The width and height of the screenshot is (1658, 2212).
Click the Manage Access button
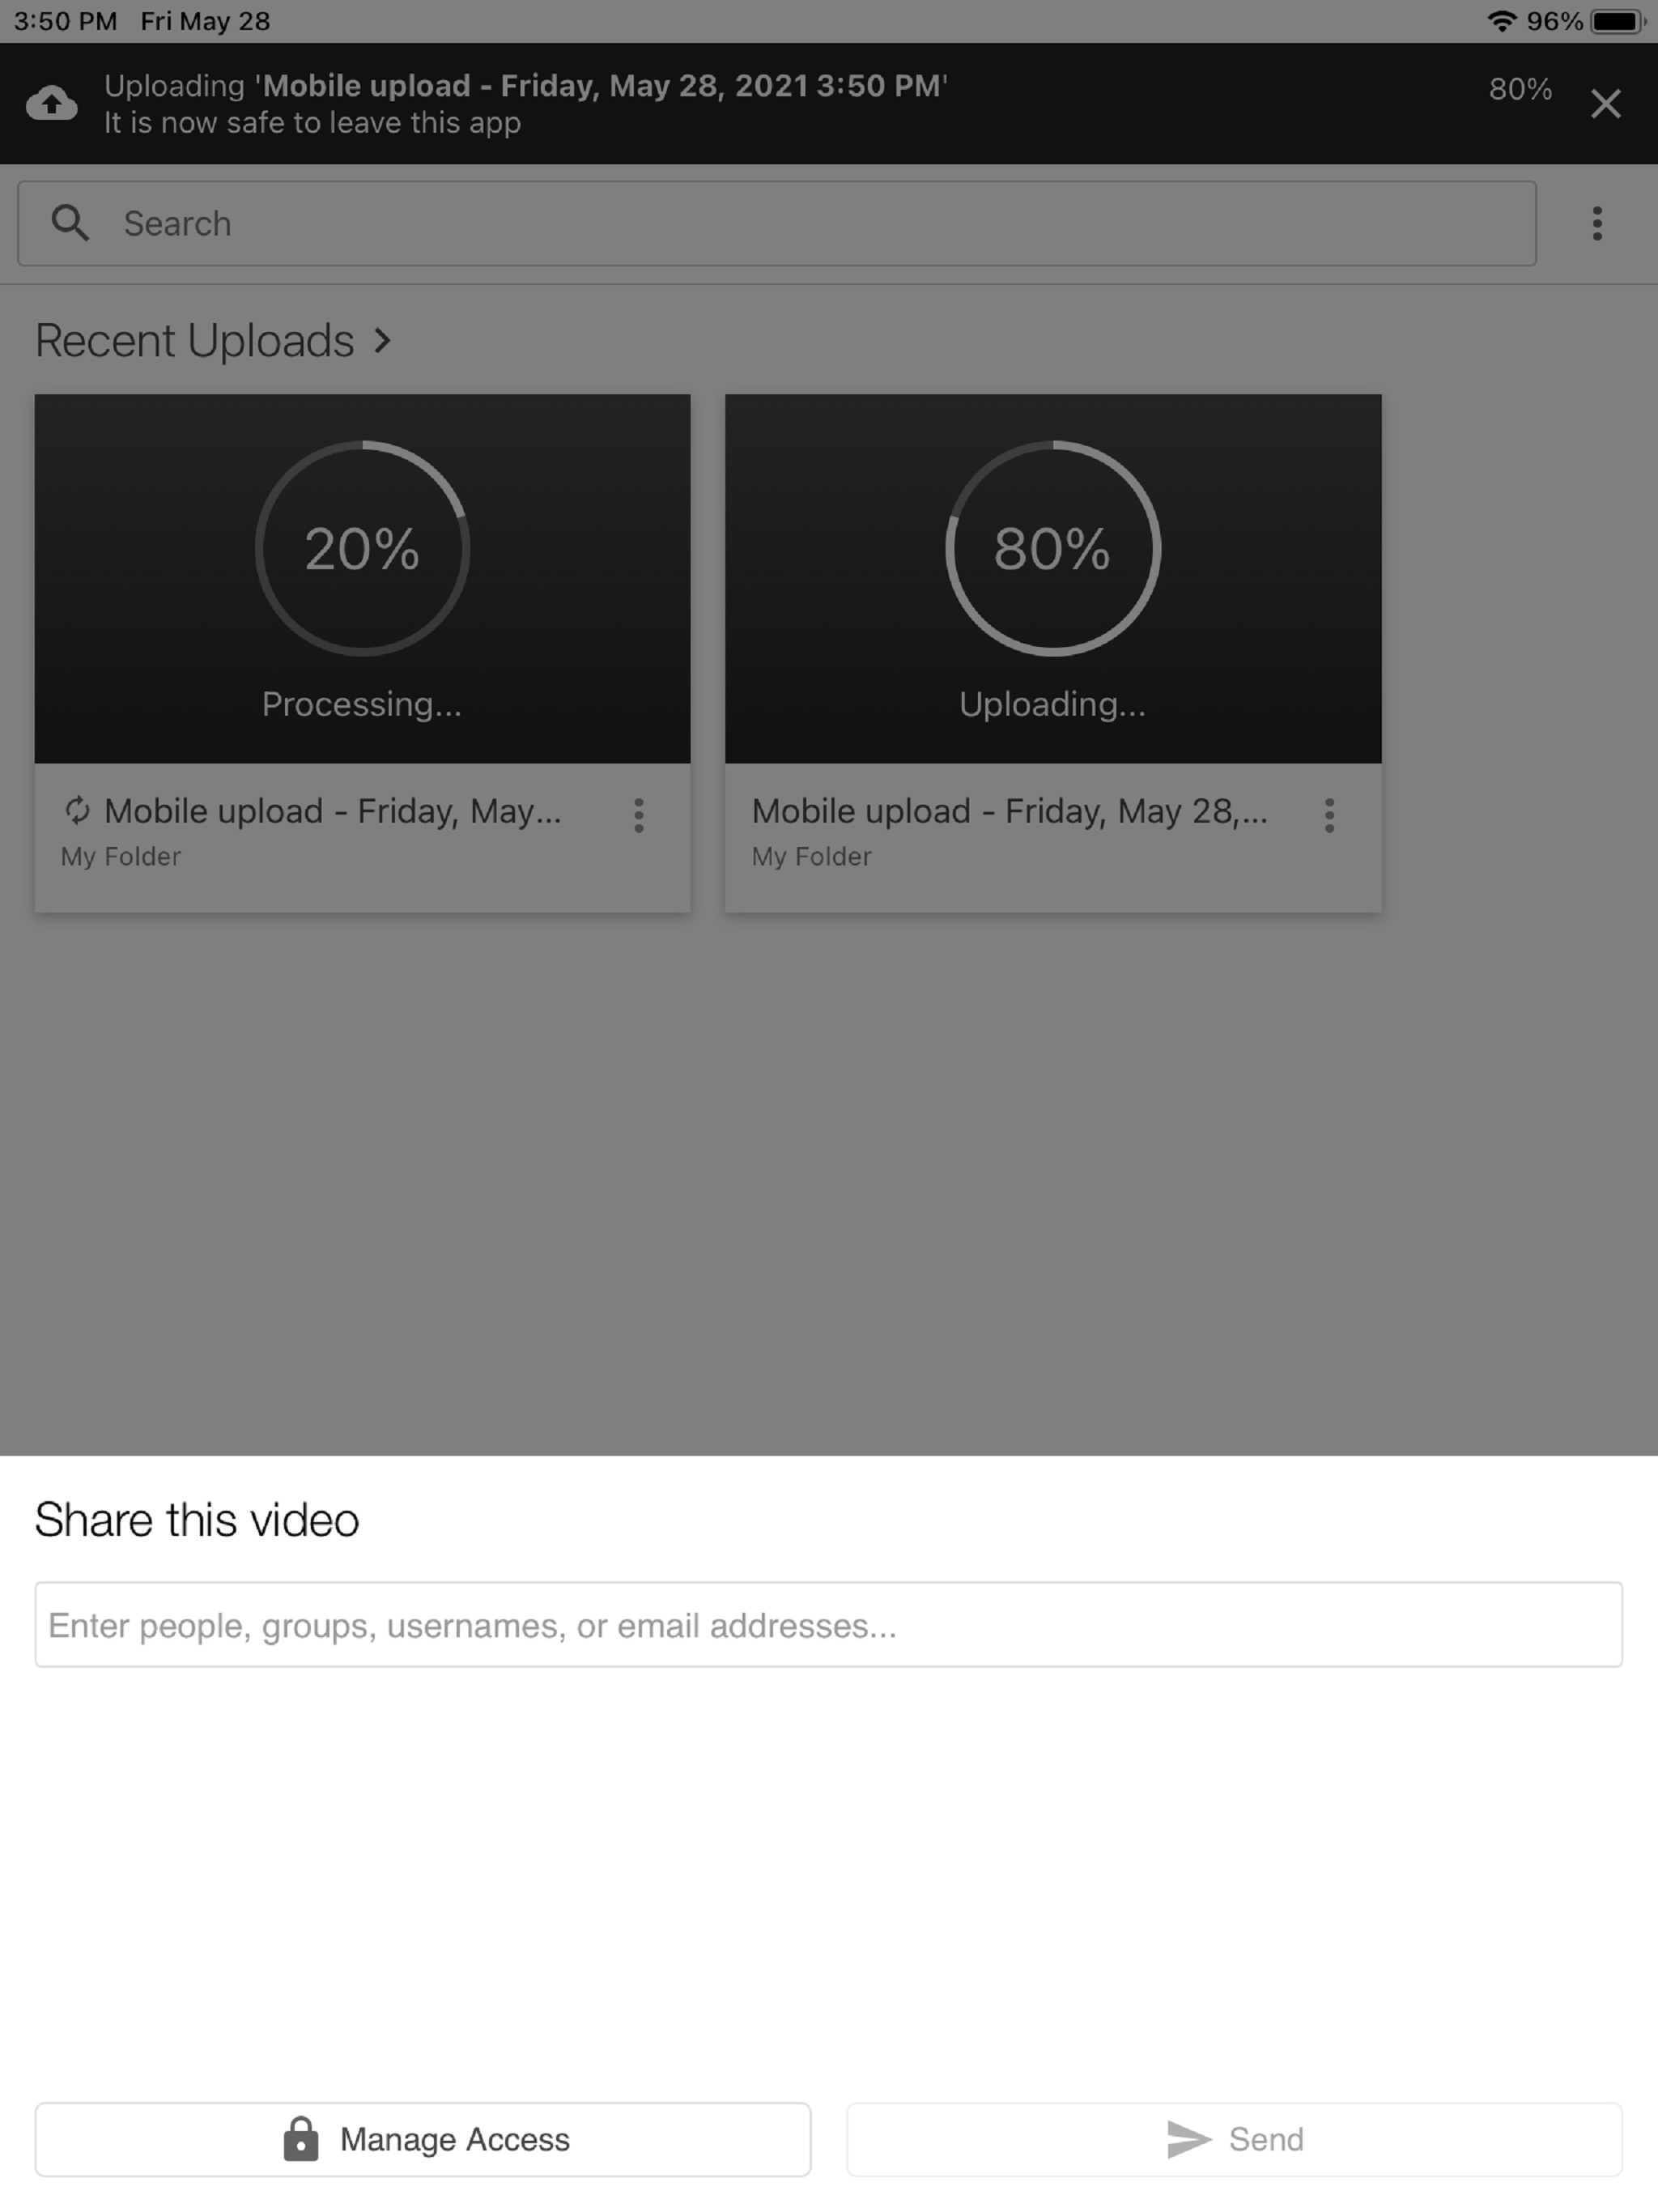423,2139
